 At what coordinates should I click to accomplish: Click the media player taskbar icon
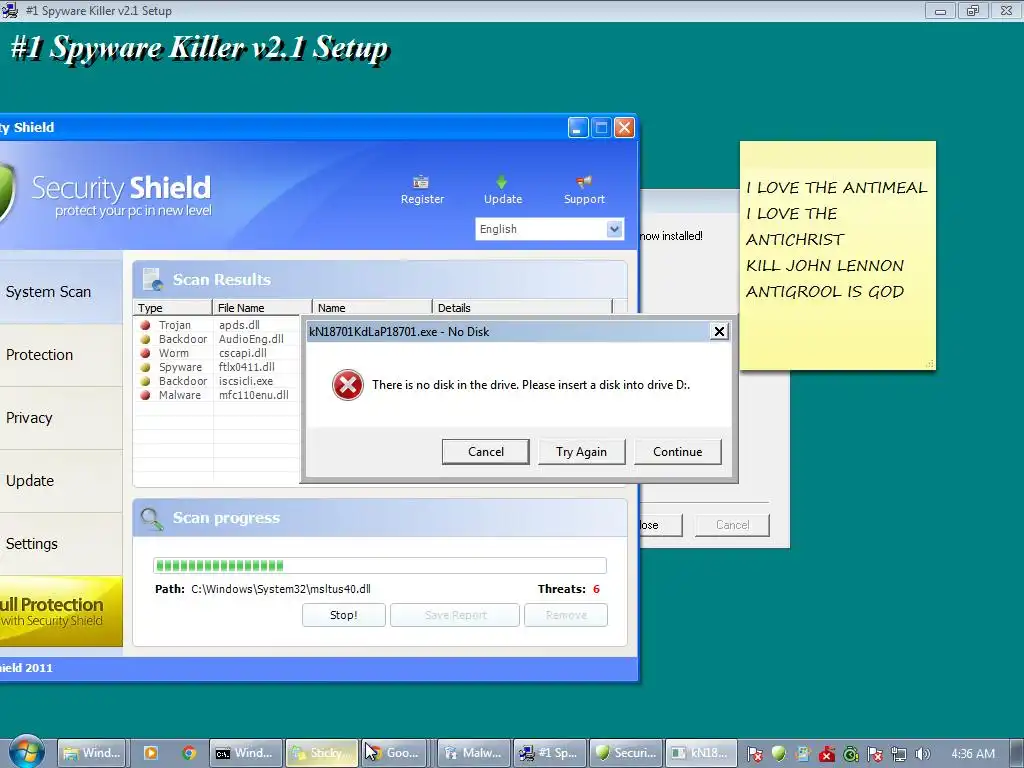click(150, 753)
